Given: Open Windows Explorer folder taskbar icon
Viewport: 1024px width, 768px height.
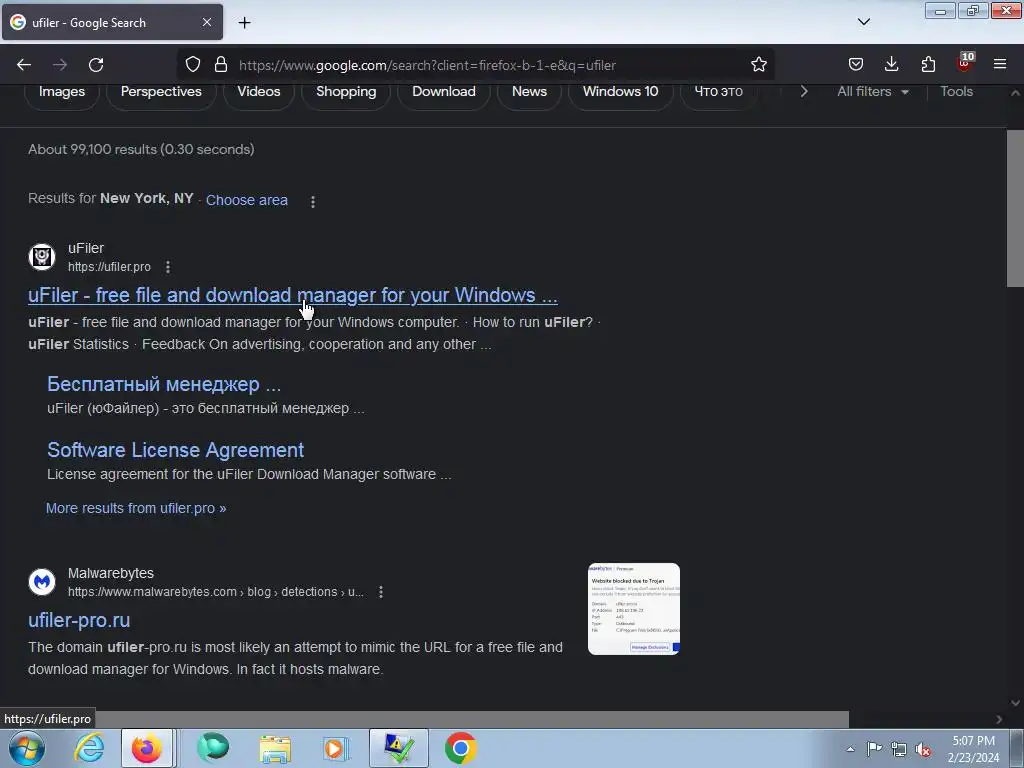Looking at the screenshot, I should (x=275, y=748).
